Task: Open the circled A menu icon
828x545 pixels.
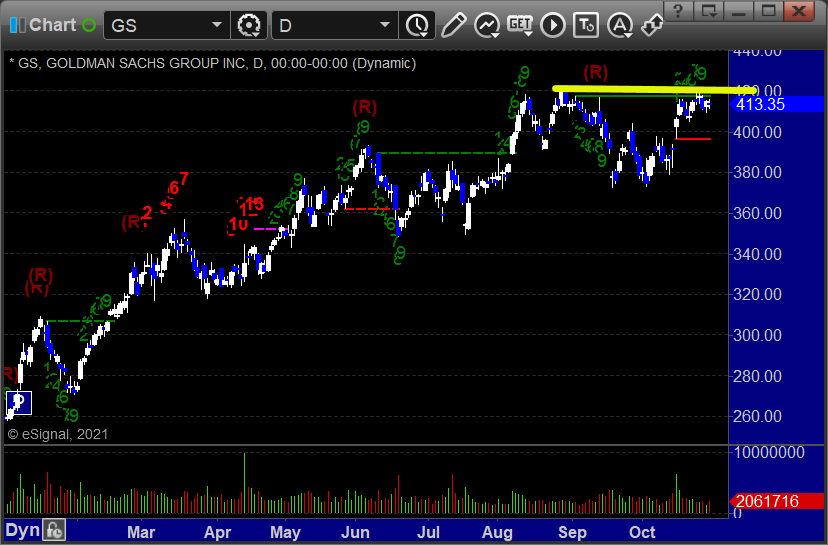Action: click(619, 25)
